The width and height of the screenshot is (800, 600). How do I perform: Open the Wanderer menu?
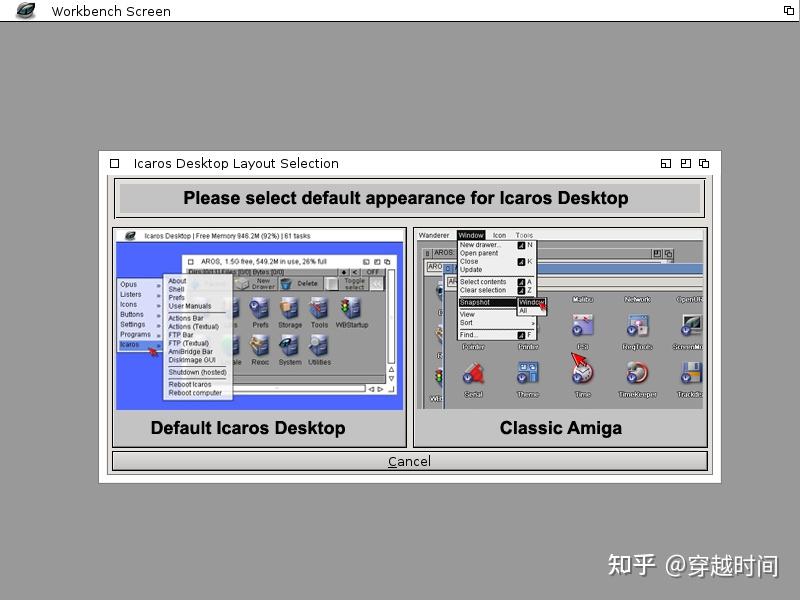coord(435,235)
